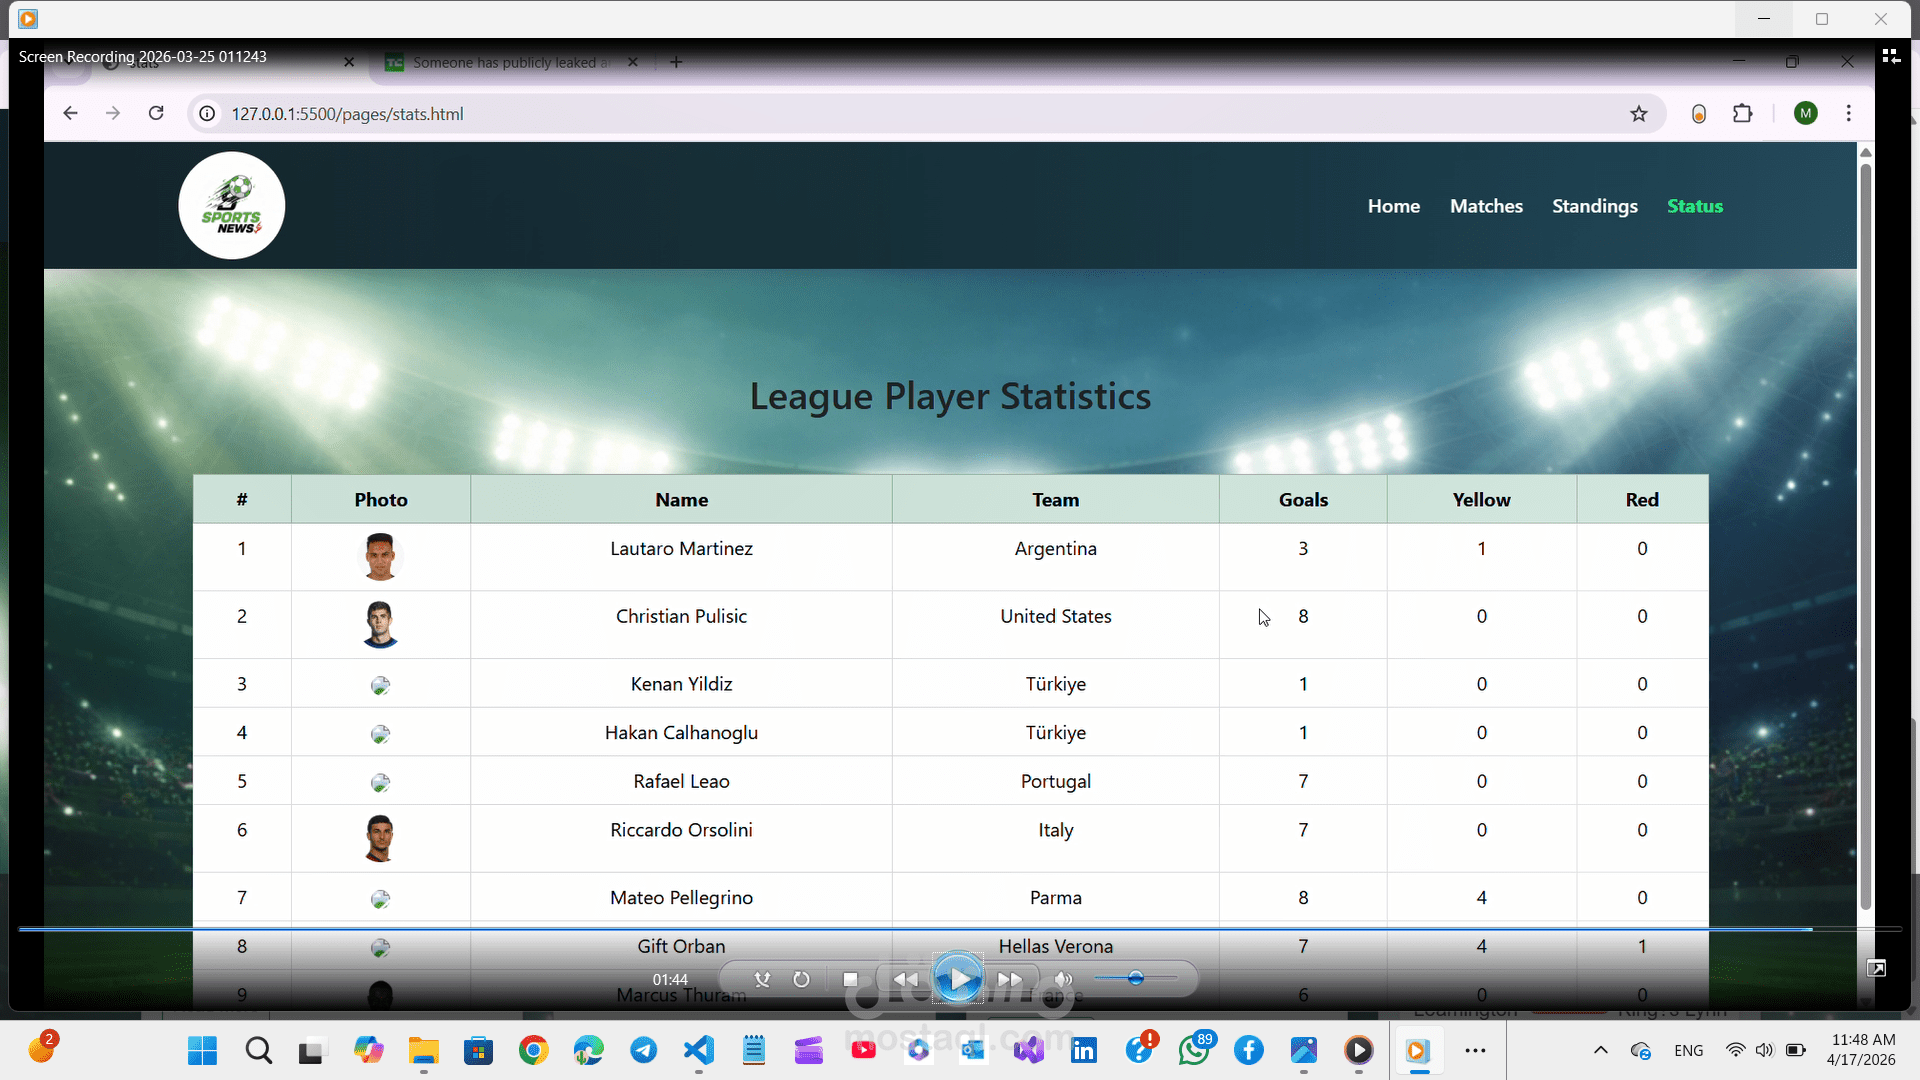
Task: Click the rewind previous button
Action: pyautogui.click(x=905, y=980)
